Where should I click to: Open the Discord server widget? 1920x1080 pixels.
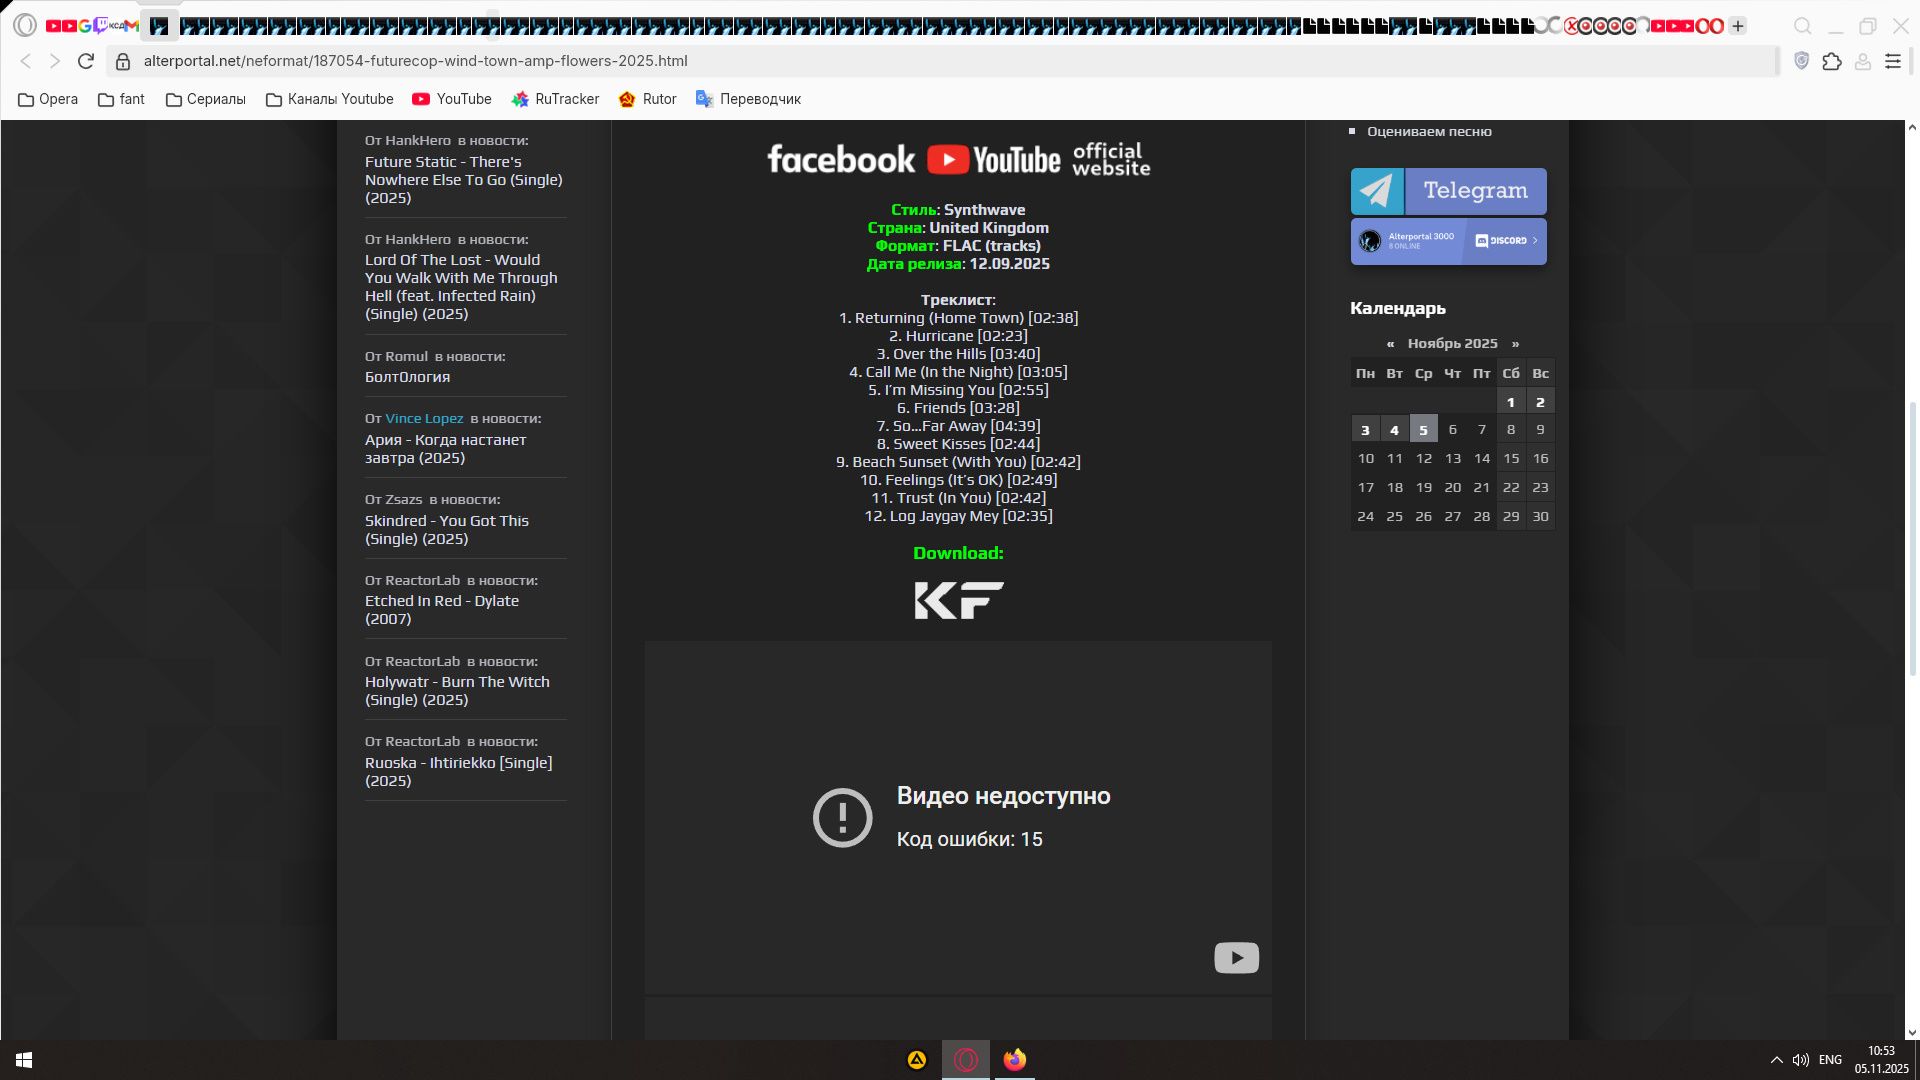point(1448,241)
